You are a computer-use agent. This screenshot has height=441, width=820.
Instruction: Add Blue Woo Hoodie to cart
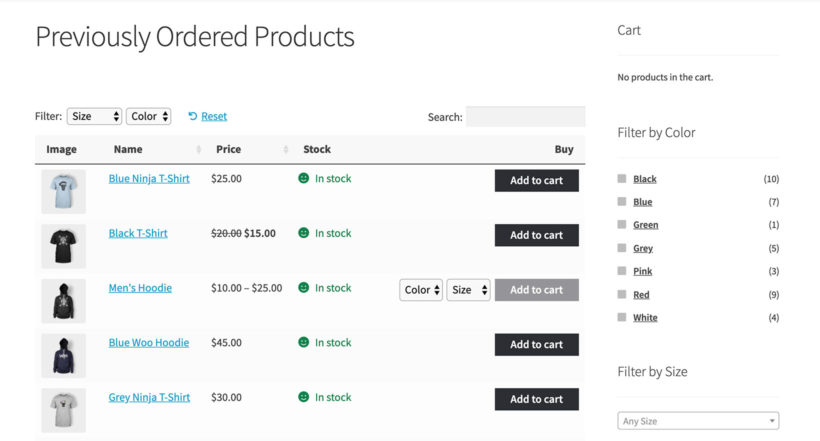[537, 344]
